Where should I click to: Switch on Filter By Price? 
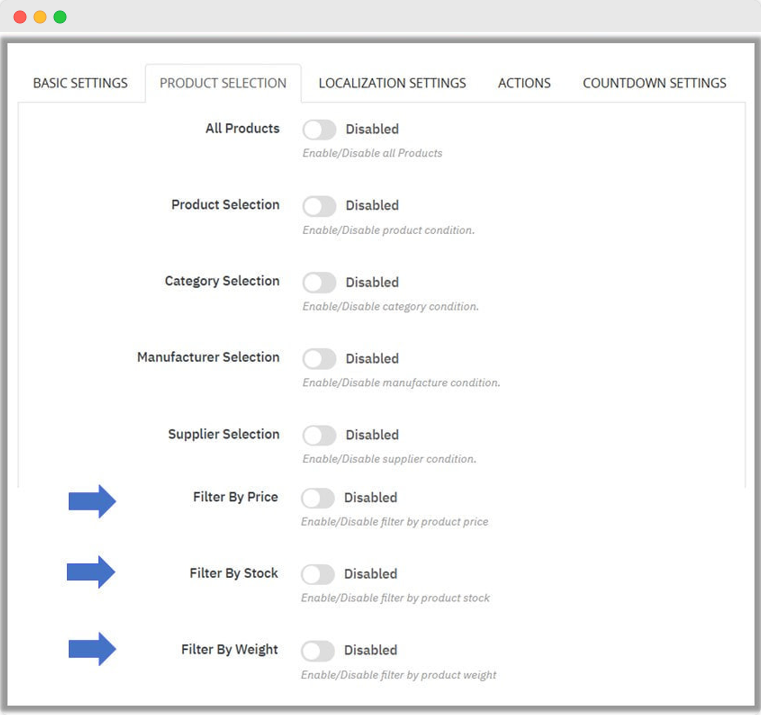[x=318, y=498]
